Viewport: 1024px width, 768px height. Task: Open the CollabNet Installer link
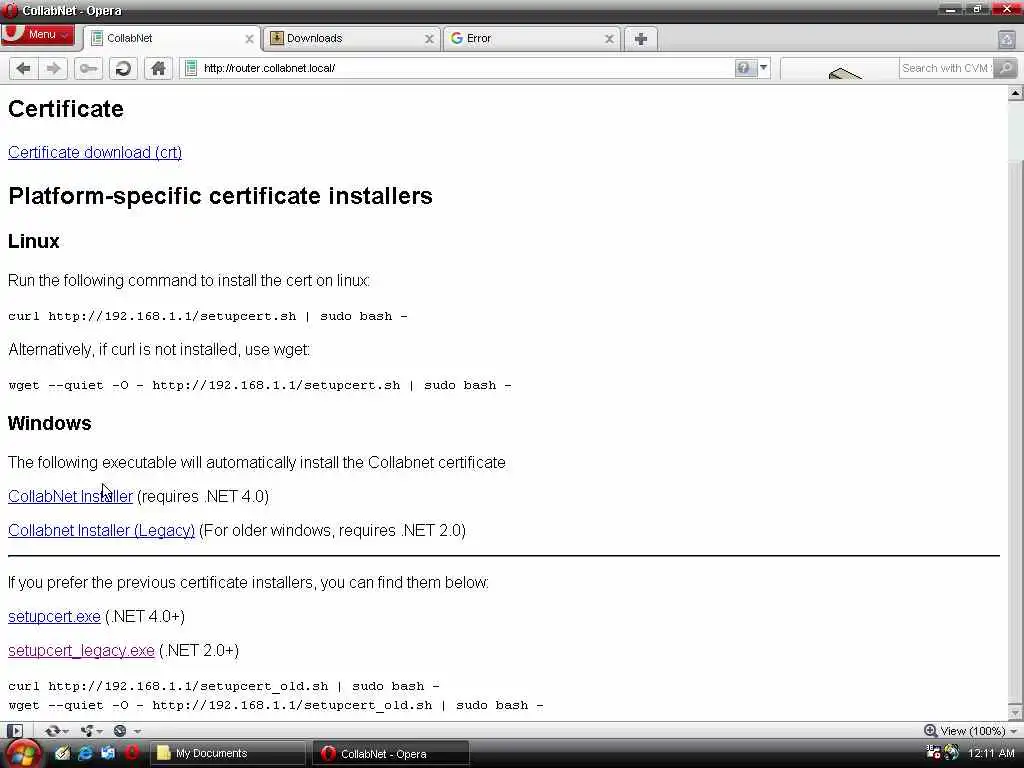(70, 496)
